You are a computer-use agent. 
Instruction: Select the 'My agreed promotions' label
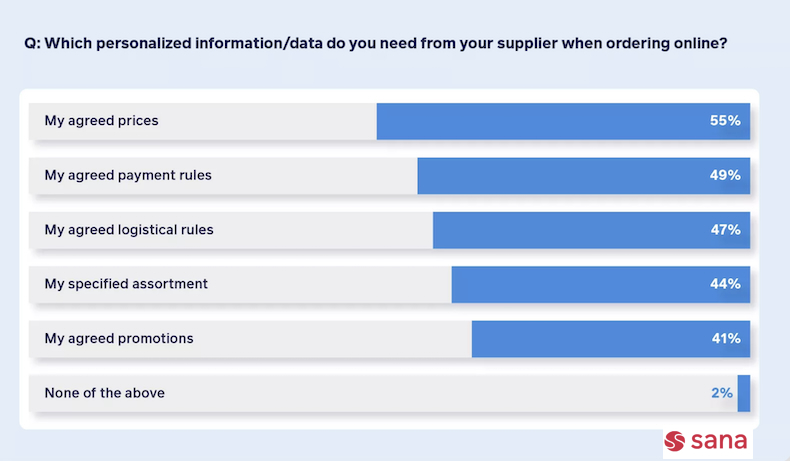point(119,339)
